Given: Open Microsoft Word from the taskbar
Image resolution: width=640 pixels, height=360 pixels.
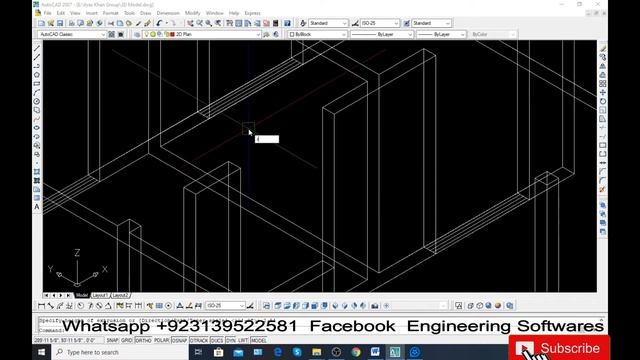Looking at the screenshot, I should click(x=375, y=352).
